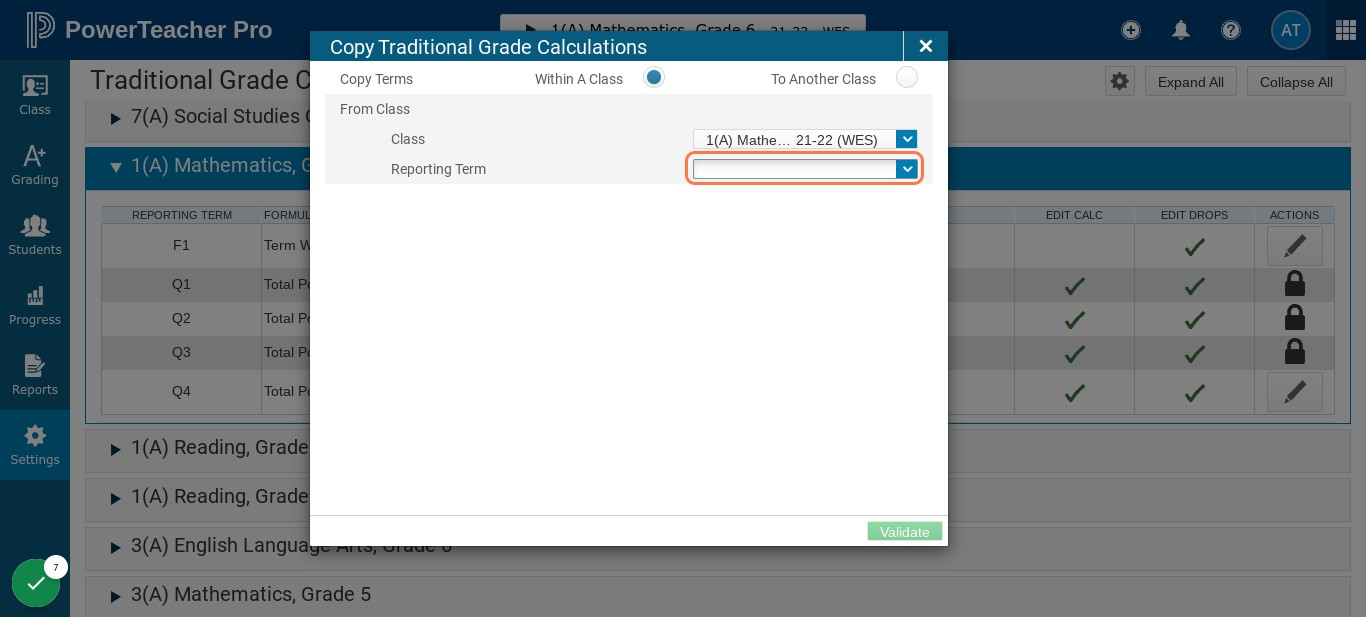Select the To Another Class radio button

click(907, 77)
